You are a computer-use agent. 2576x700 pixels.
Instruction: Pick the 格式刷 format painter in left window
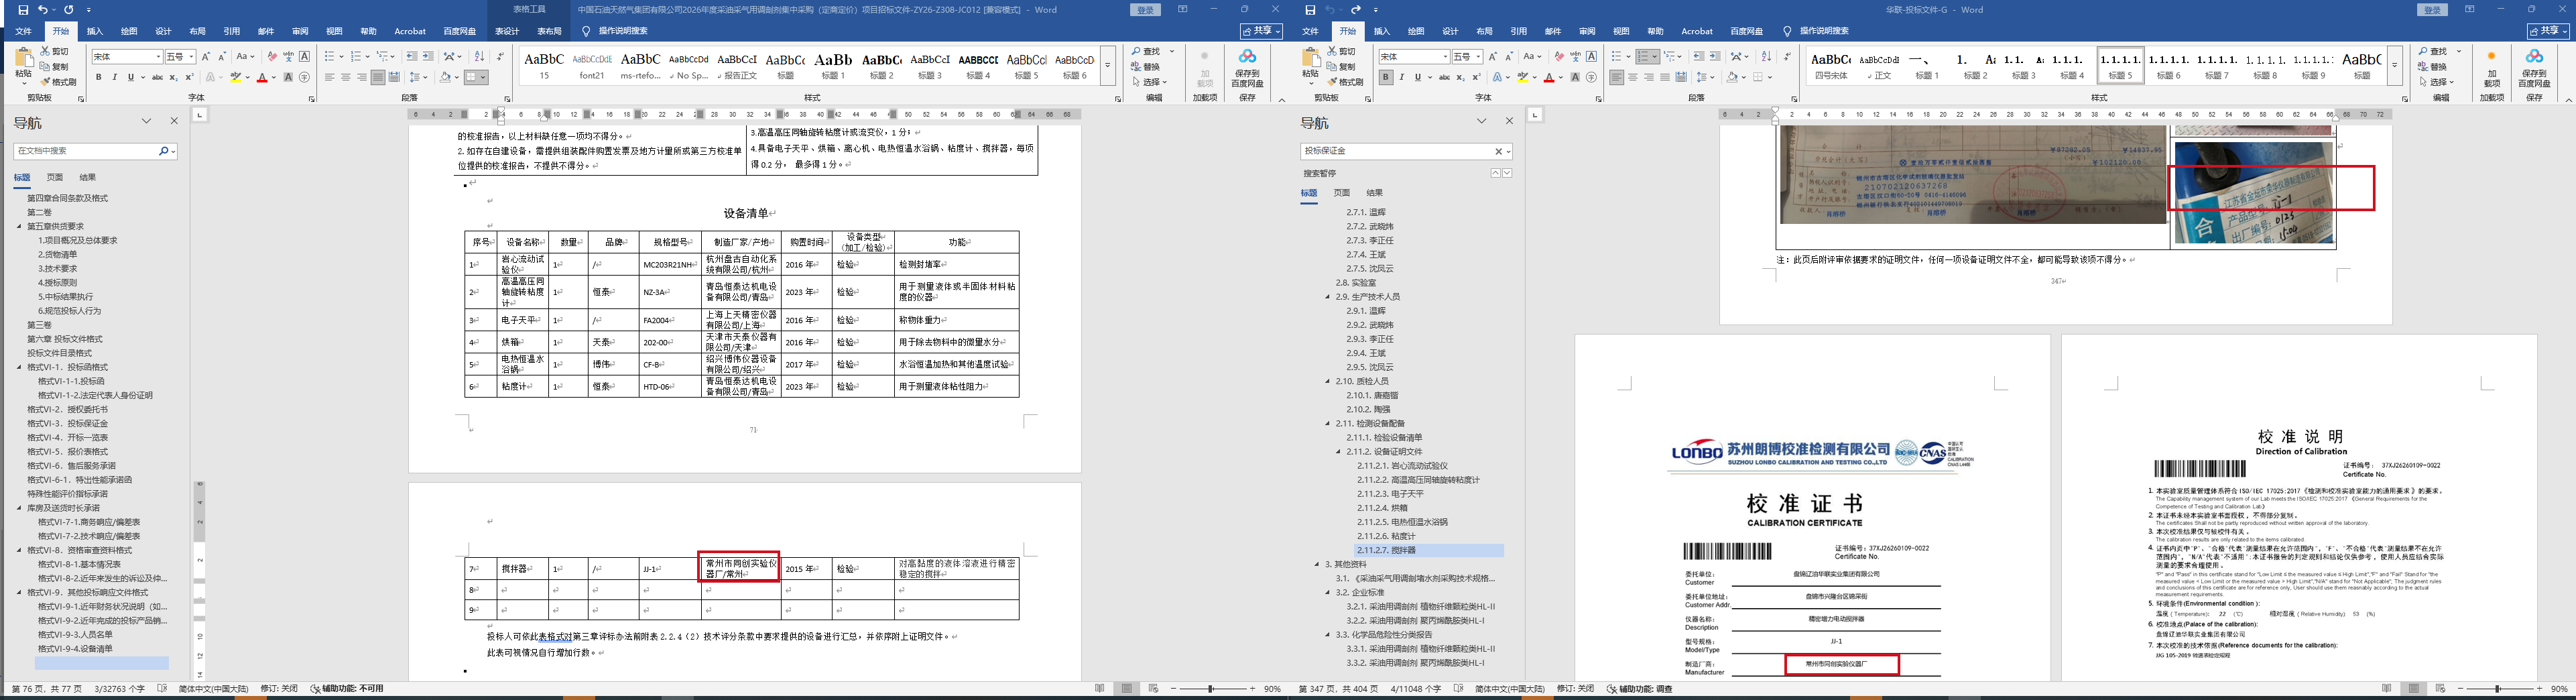tap(59, 82)
